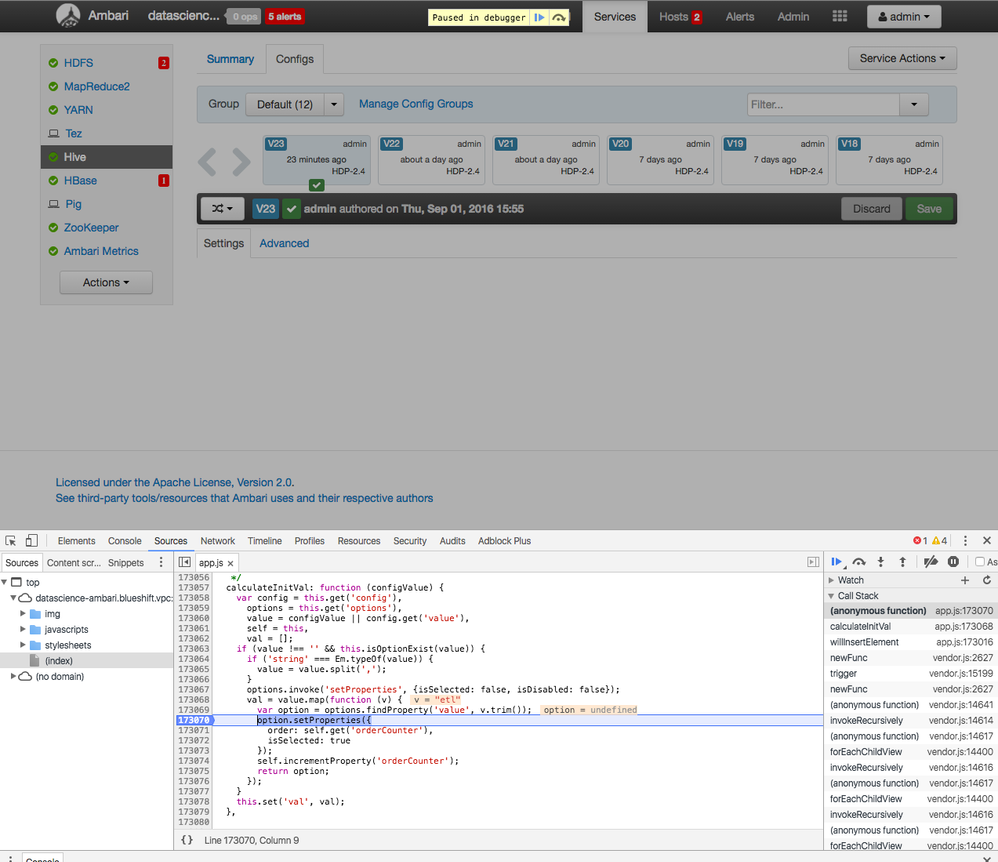
Task: Click the Discard button
Action: [871, 209]
